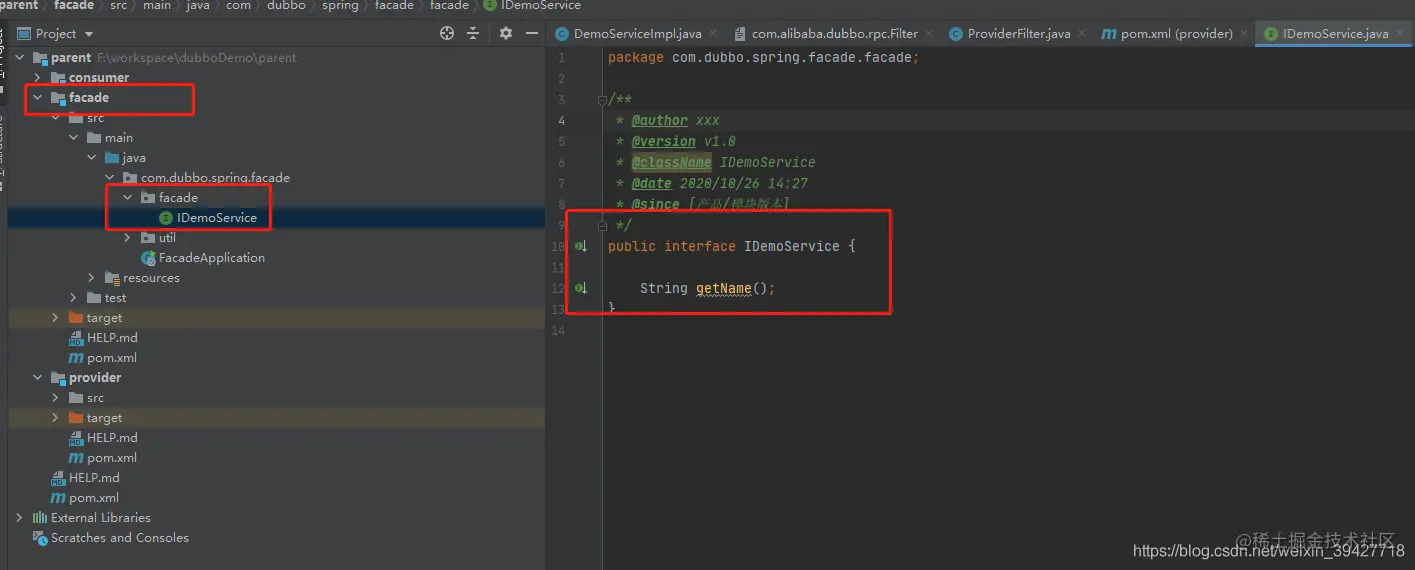The height and width of the screenshot is (570, 1415).
Task: Click the IDemoService breadcrumb in navigation bar
Action: coord(541,5)
